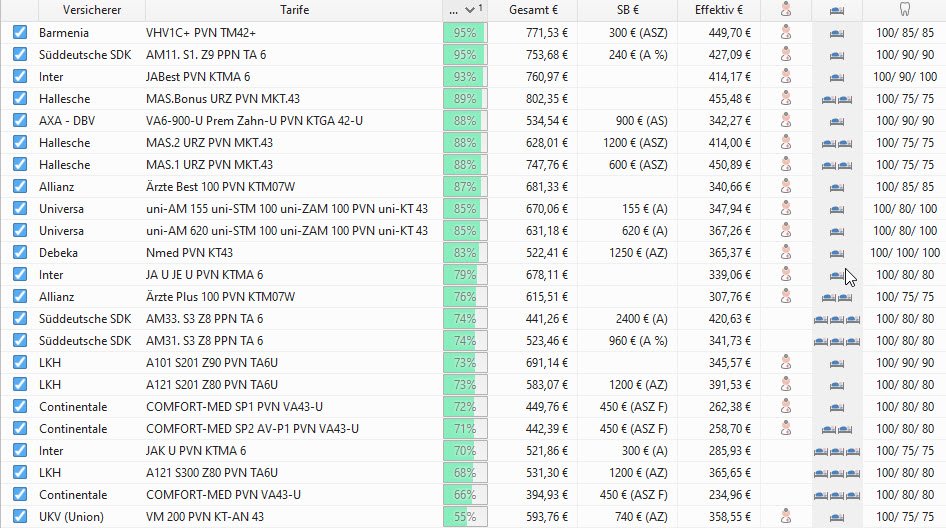946x528 pixels.
Task: Click triple-bed icon in LKH A121 S300 row
Action: click(837, 474)
